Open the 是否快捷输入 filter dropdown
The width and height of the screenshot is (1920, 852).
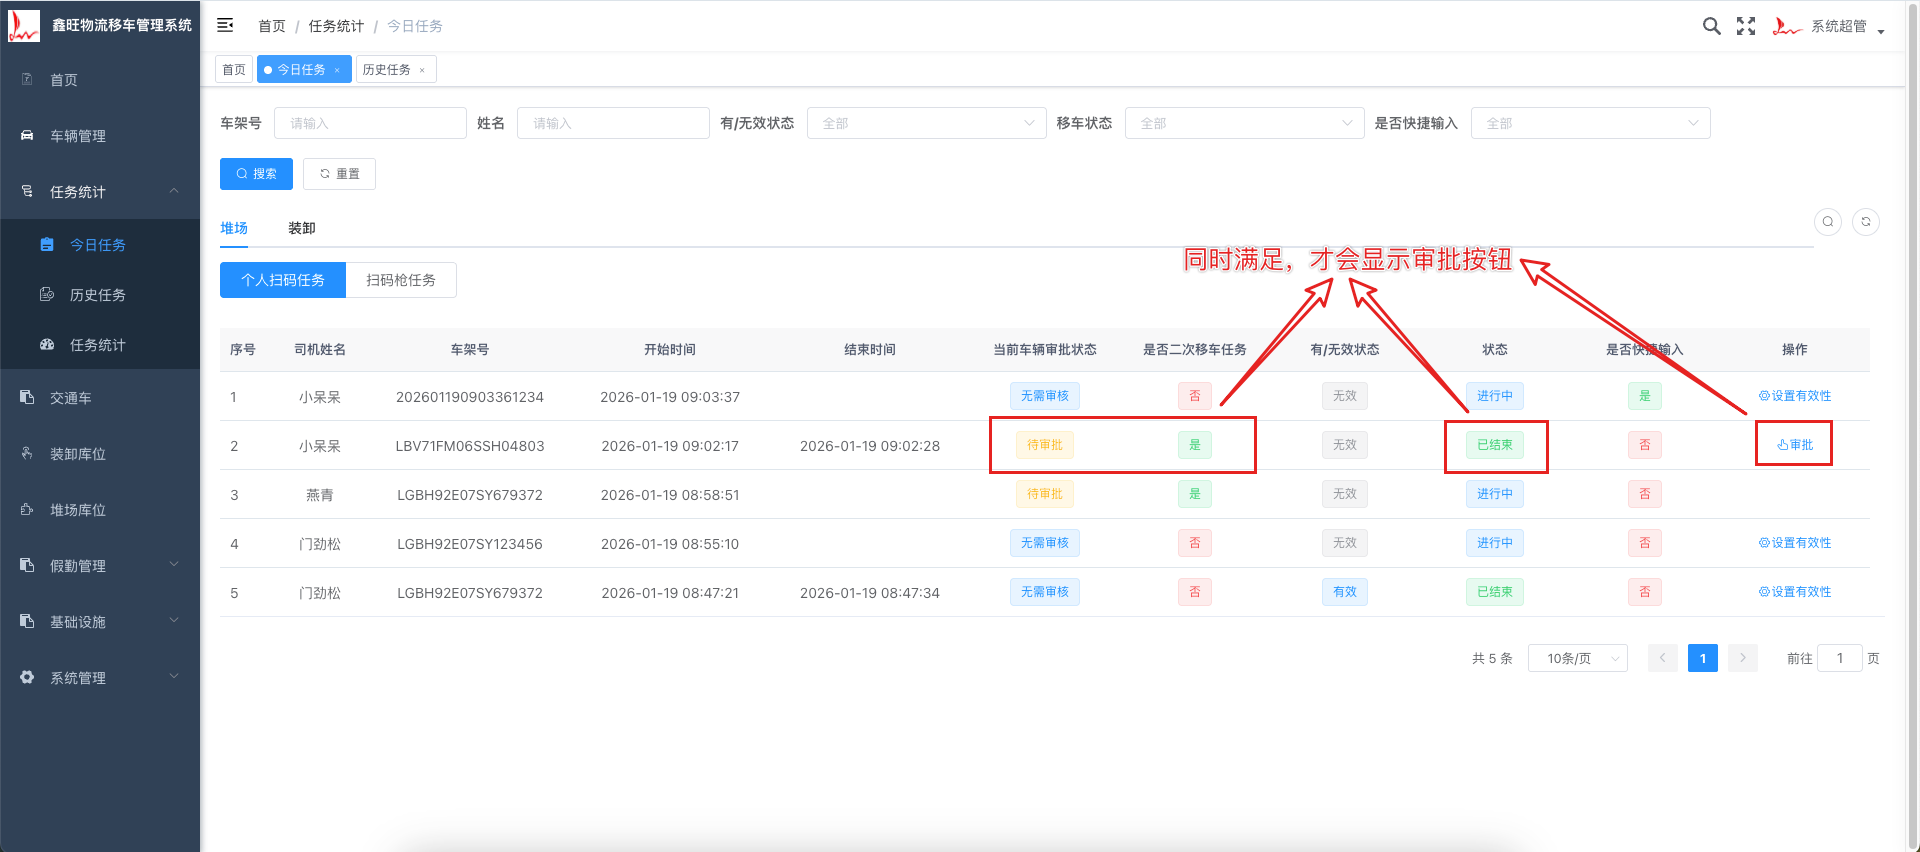tap(1590, 123)
